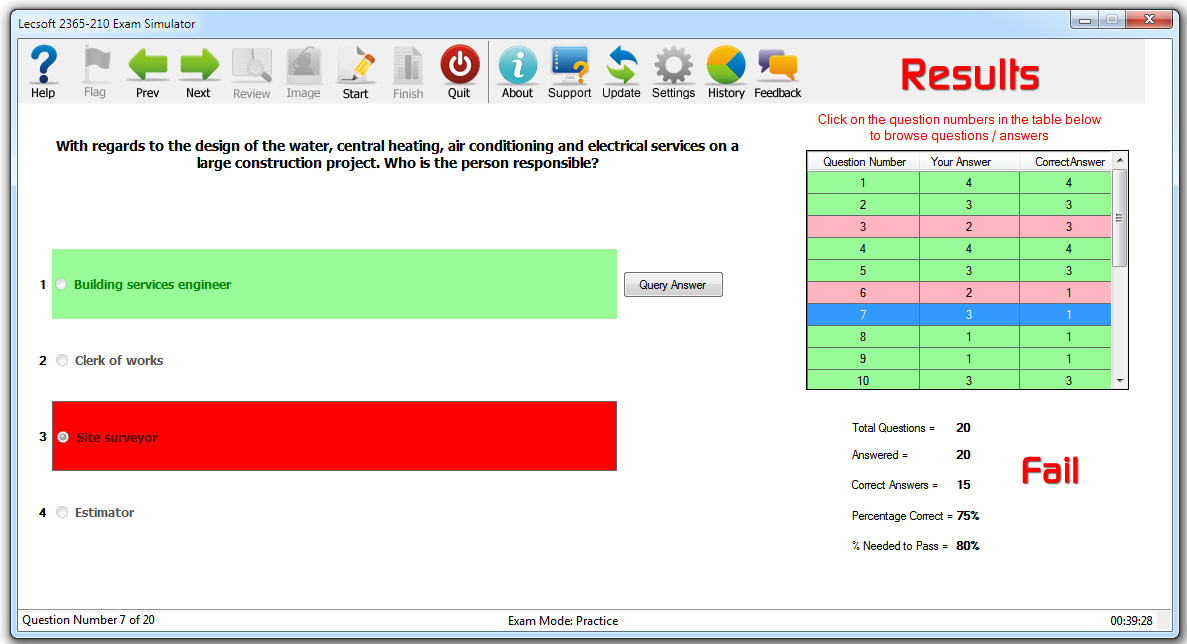Click the Query Answer button
This screenshot has height=644, width=1187.
click(673, 285)
